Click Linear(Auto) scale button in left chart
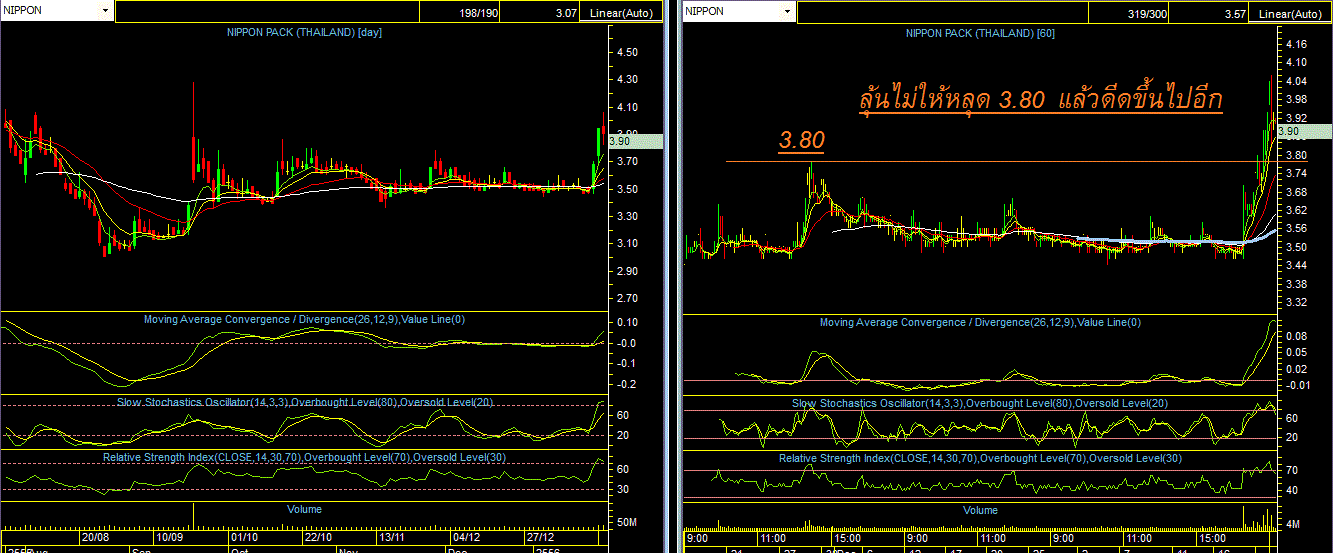The width and height of the screenshot is (1333, 553). 622,14
